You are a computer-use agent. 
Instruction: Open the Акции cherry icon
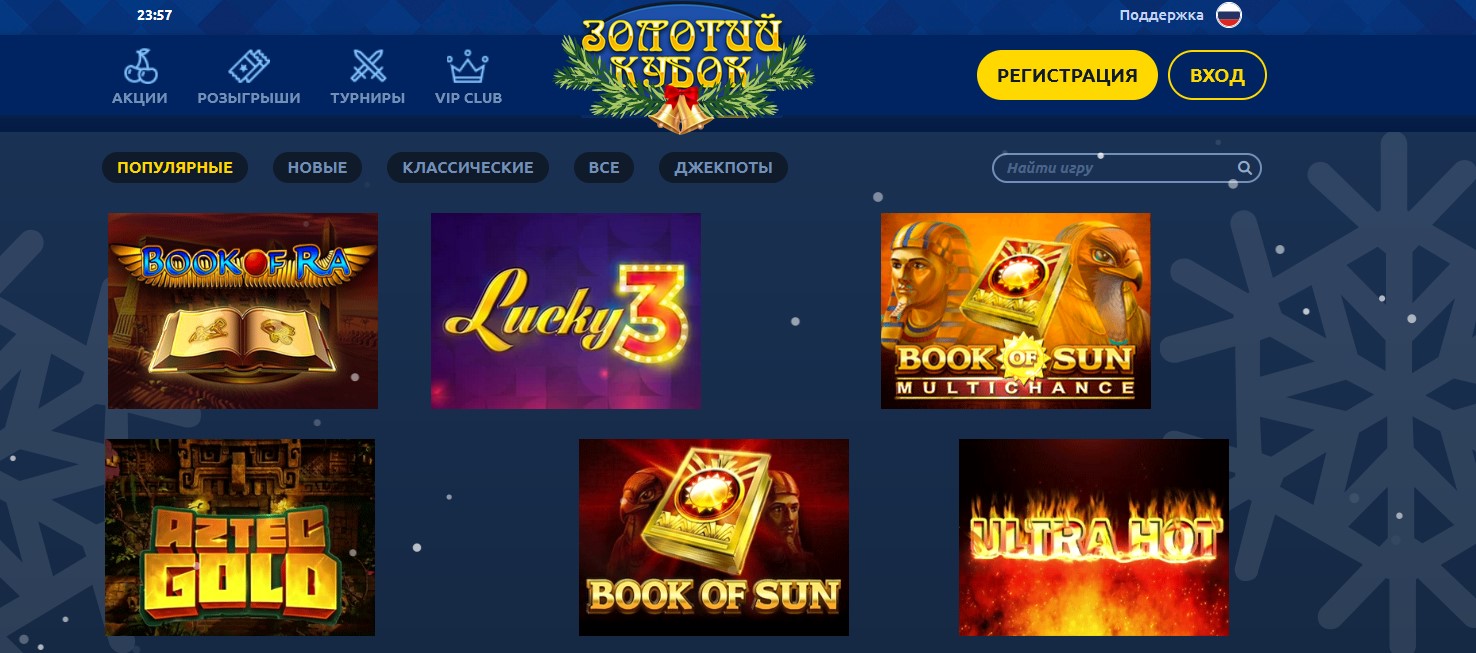140,66
